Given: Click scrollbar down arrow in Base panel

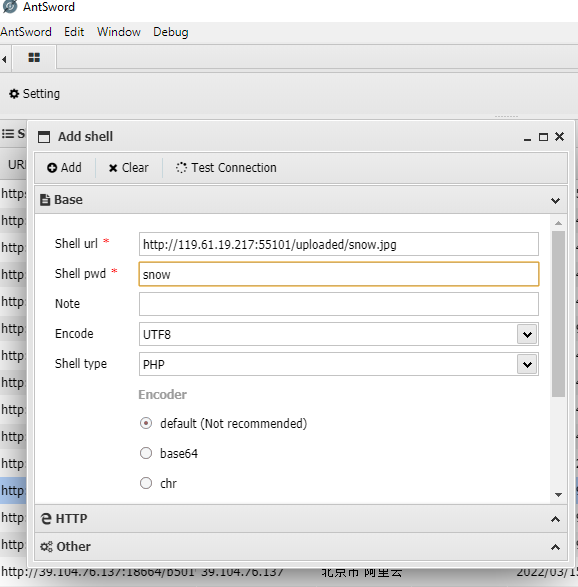Looking at the screenshot, I should [558, 495].
